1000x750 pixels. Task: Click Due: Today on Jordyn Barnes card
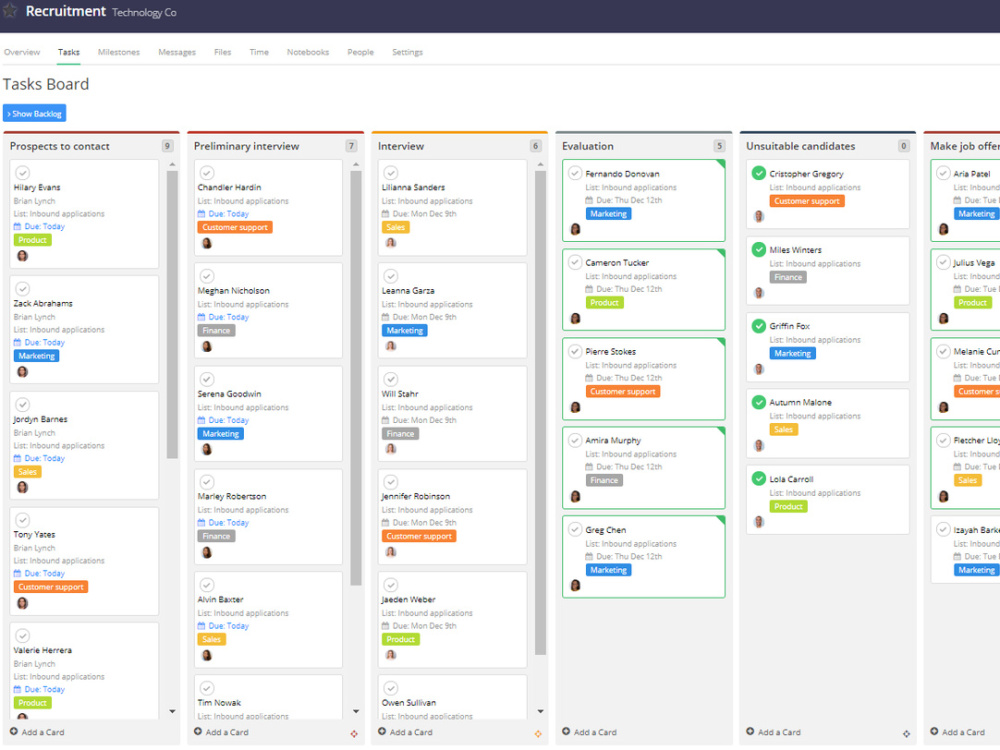[x=45, y=459]
